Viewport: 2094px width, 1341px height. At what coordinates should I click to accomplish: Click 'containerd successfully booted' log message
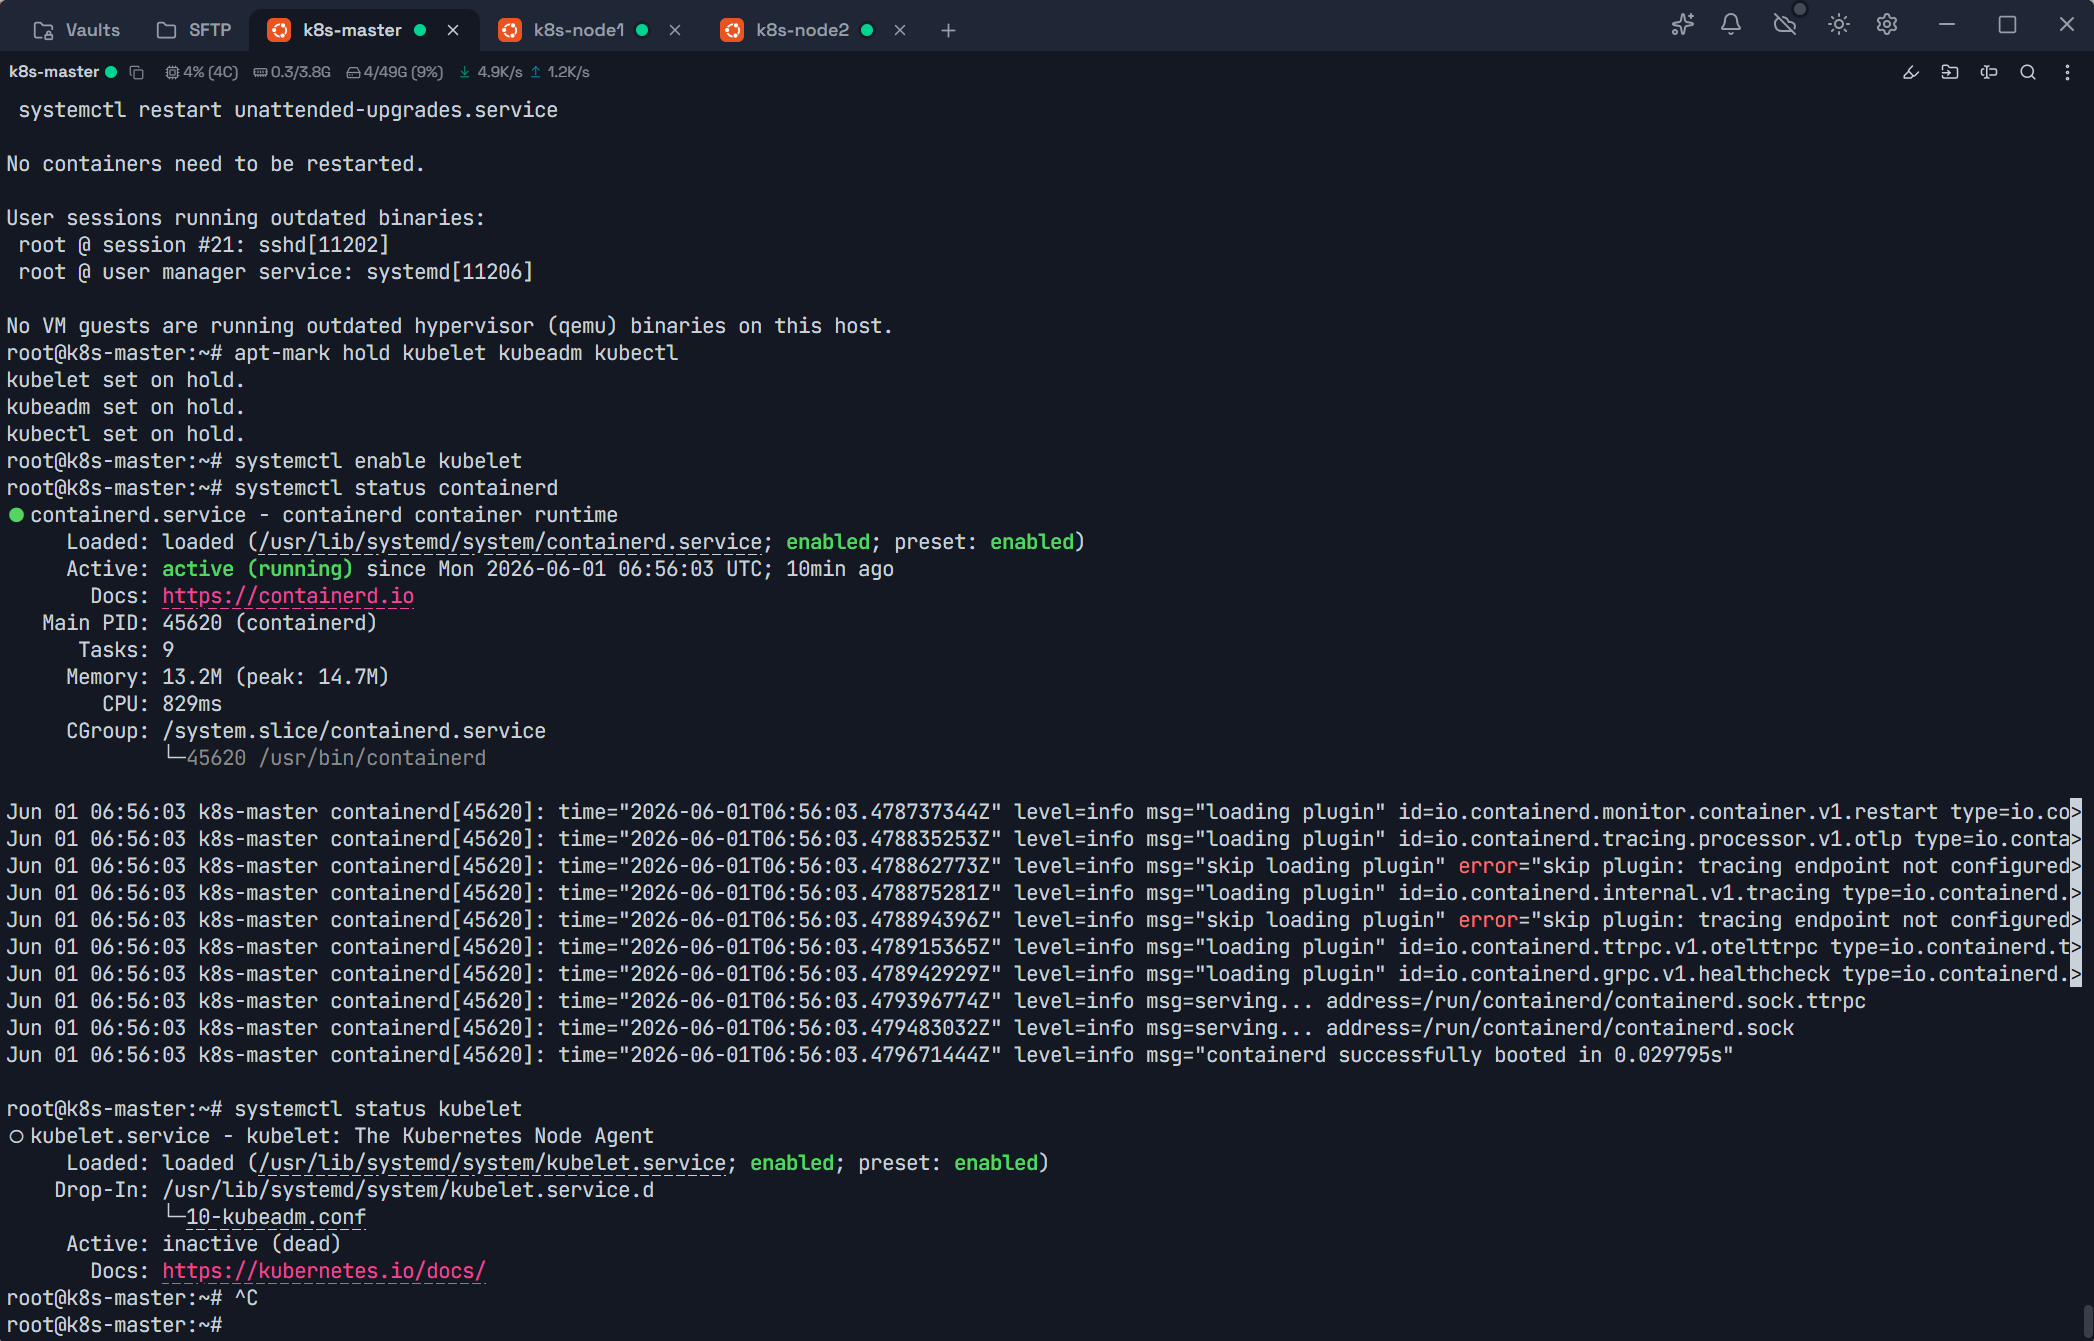coord(1440,1055)
